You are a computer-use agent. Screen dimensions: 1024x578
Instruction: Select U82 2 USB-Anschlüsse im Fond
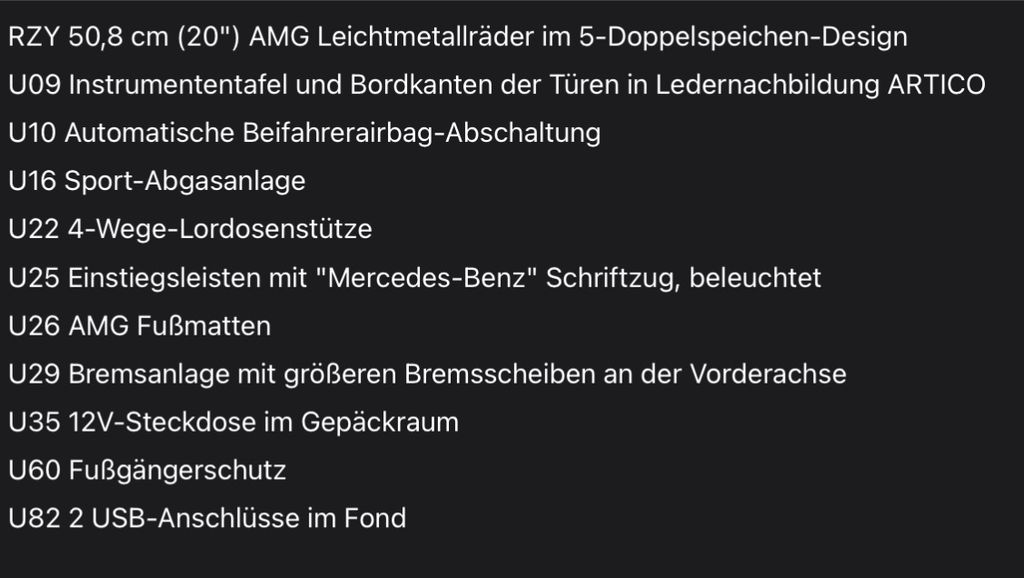tap(207, 519)
